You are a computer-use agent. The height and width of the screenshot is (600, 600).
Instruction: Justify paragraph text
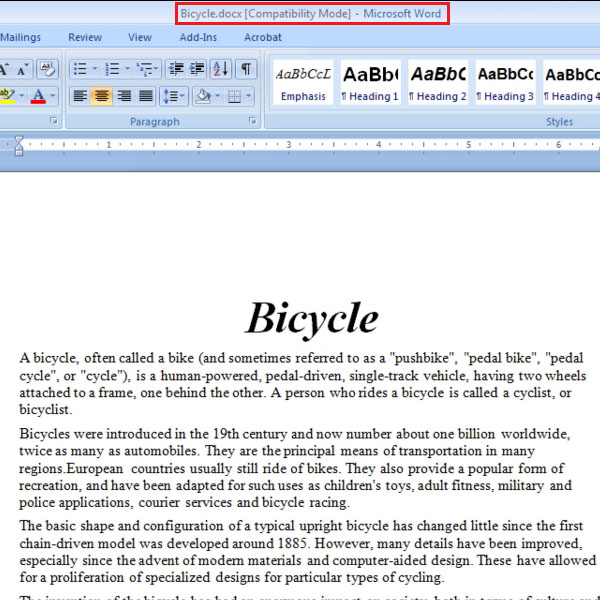(x=145, y=96)
